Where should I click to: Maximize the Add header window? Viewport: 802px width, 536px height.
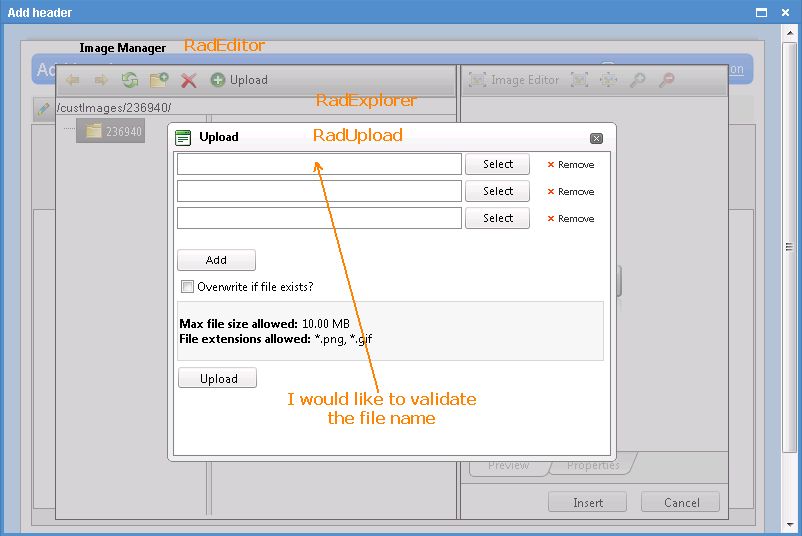762,12
